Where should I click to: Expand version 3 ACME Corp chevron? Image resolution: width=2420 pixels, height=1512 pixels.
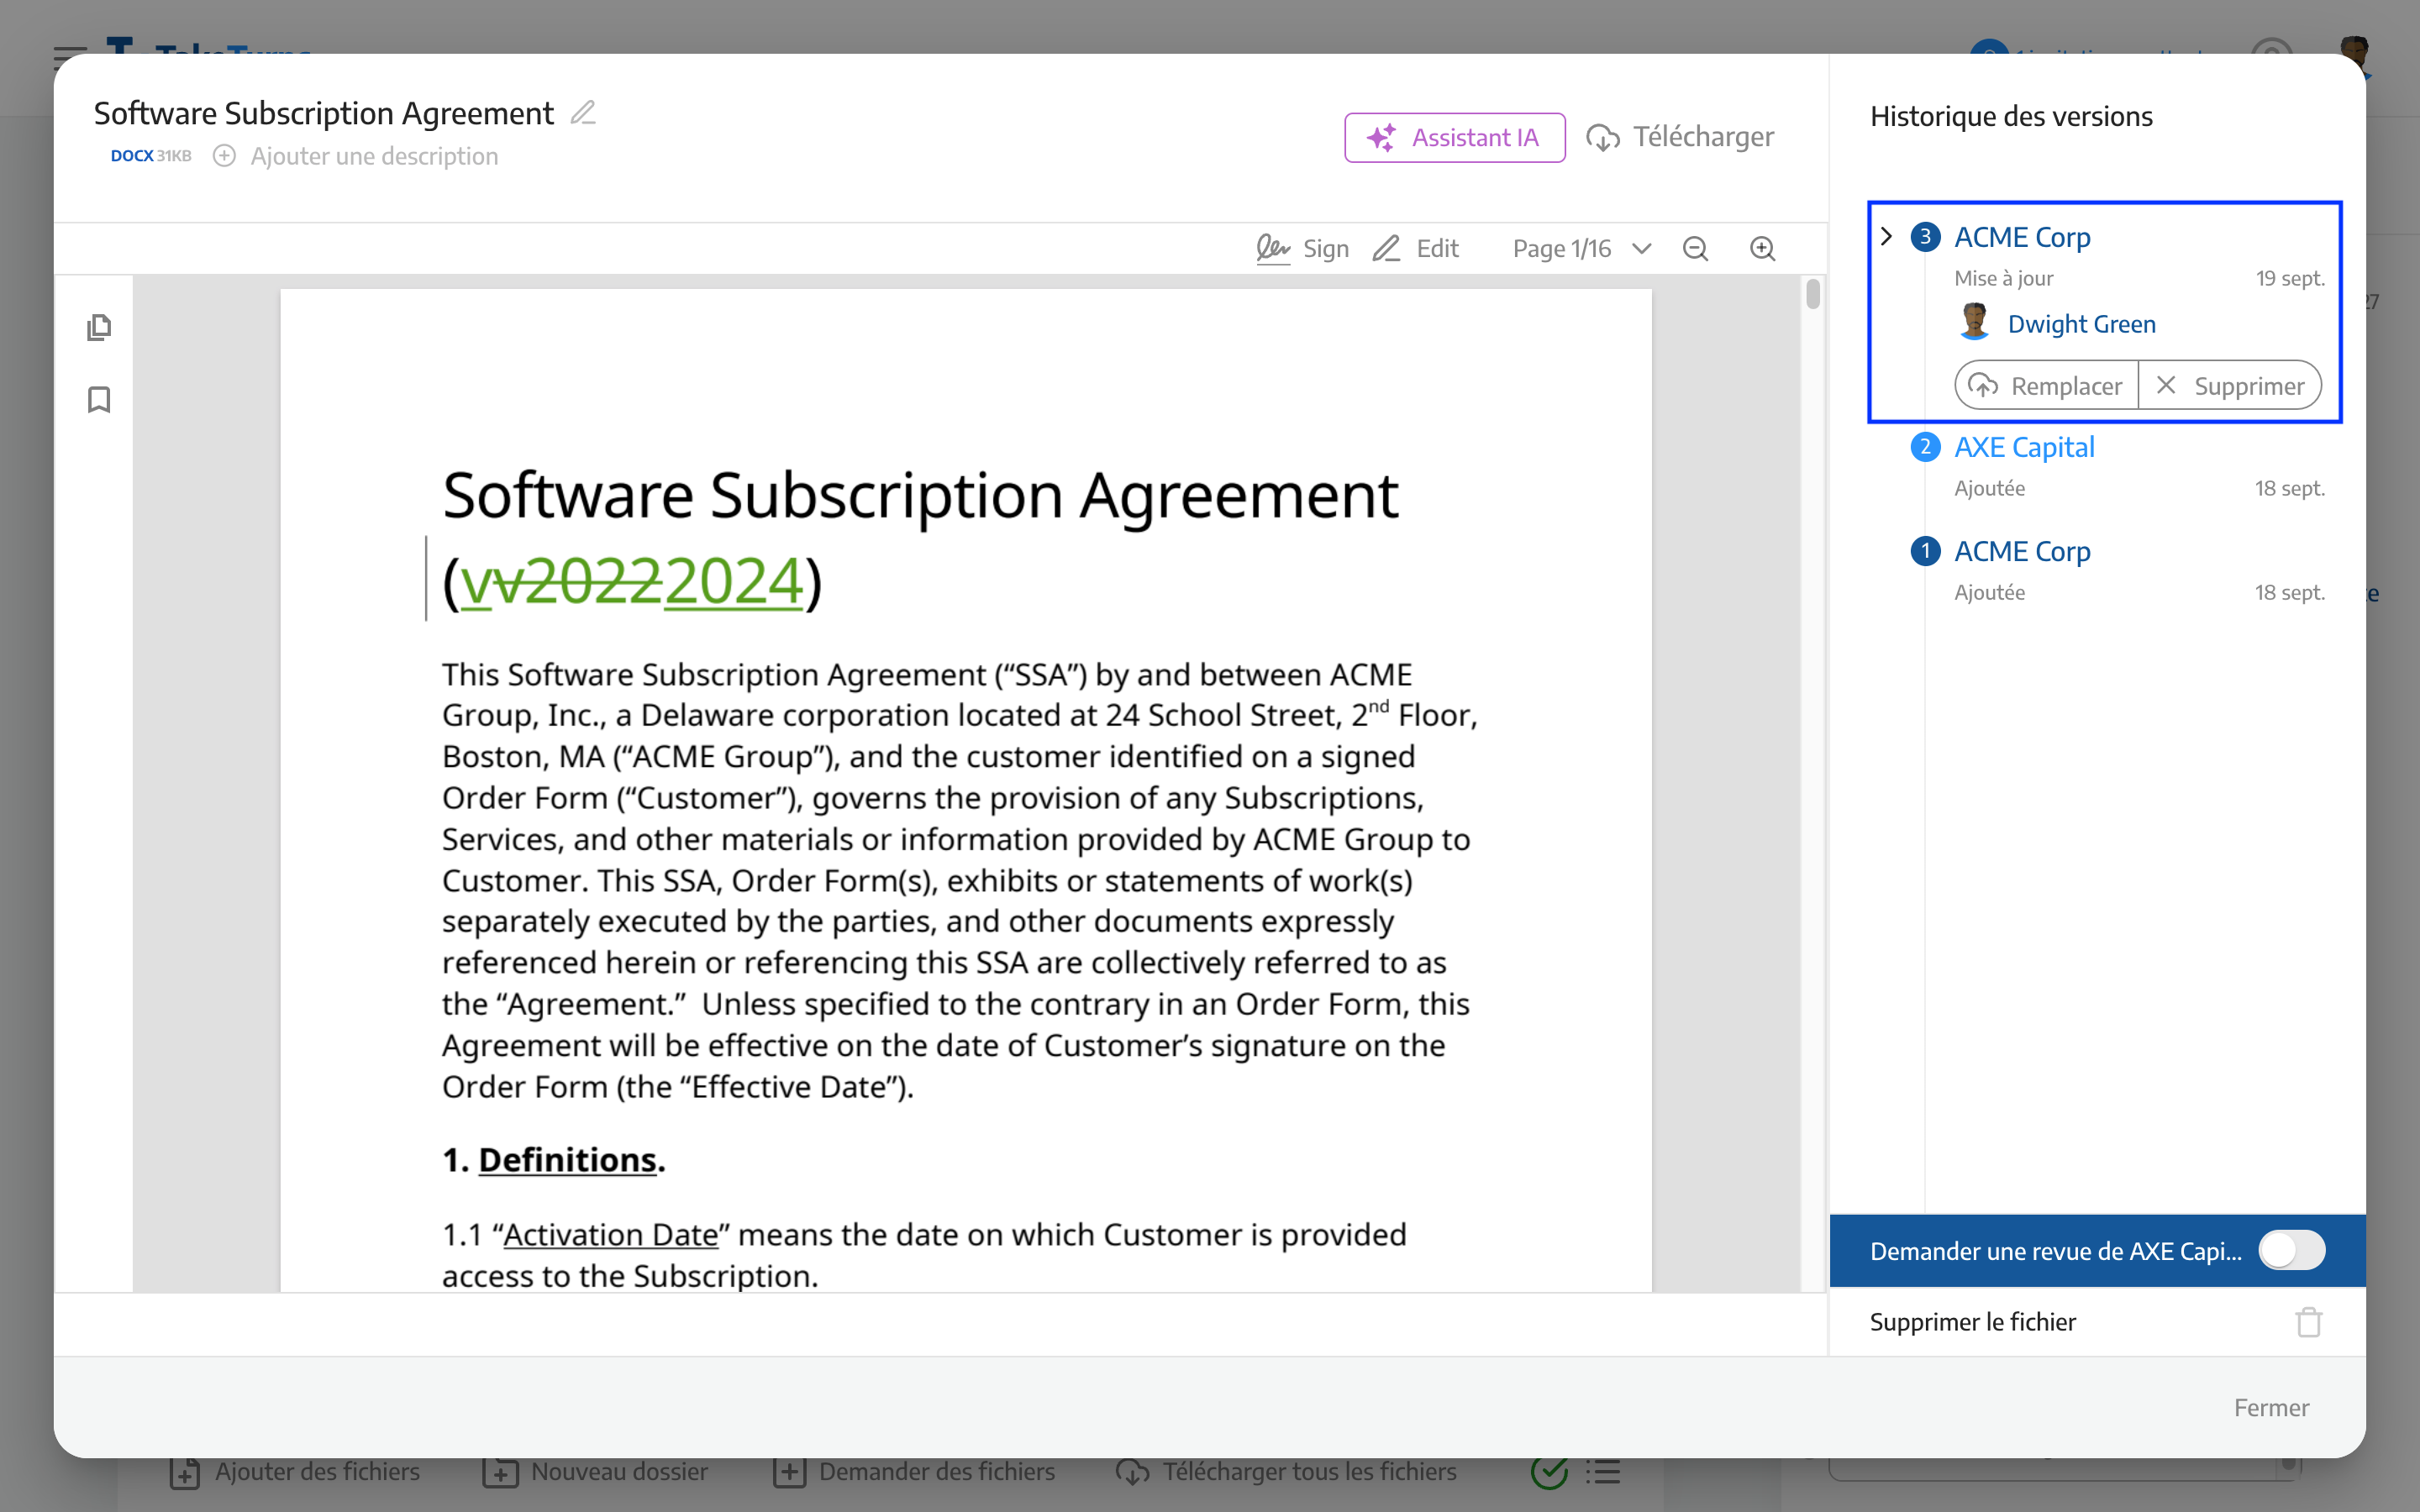[x=1886, y=237]
